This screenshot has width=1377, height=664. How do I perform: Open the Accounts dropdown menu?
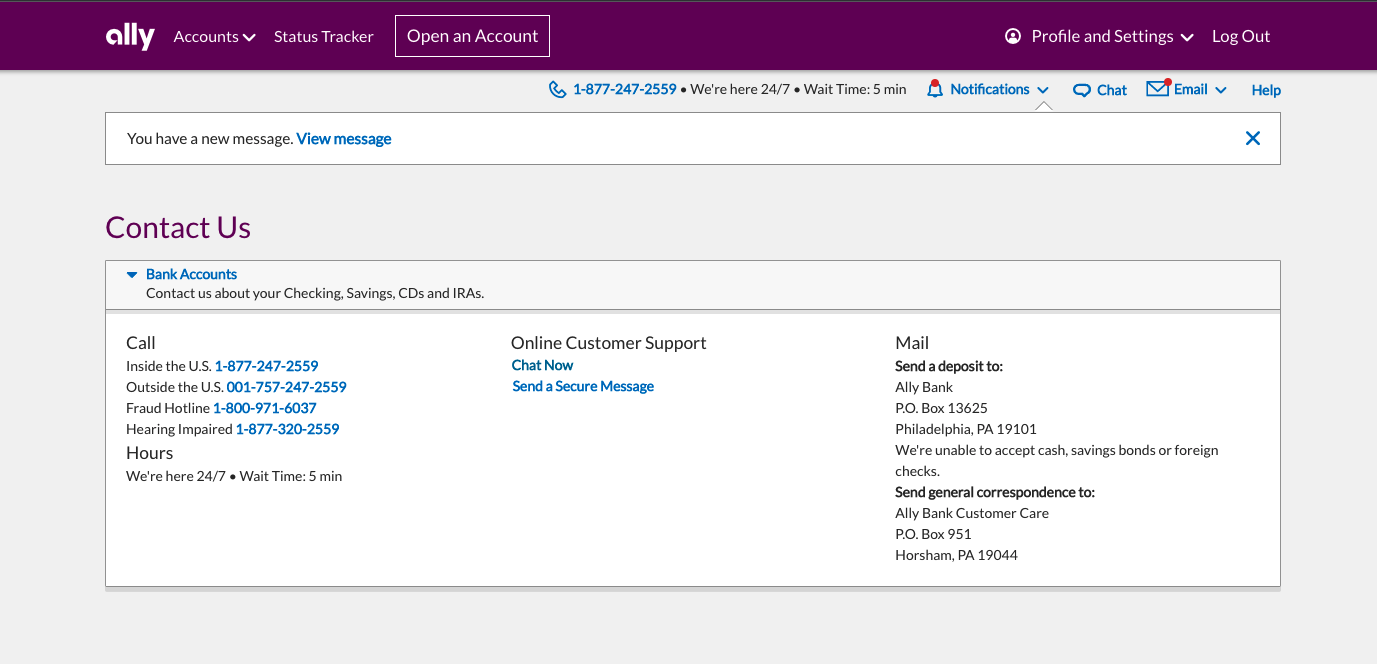point(214,37)
